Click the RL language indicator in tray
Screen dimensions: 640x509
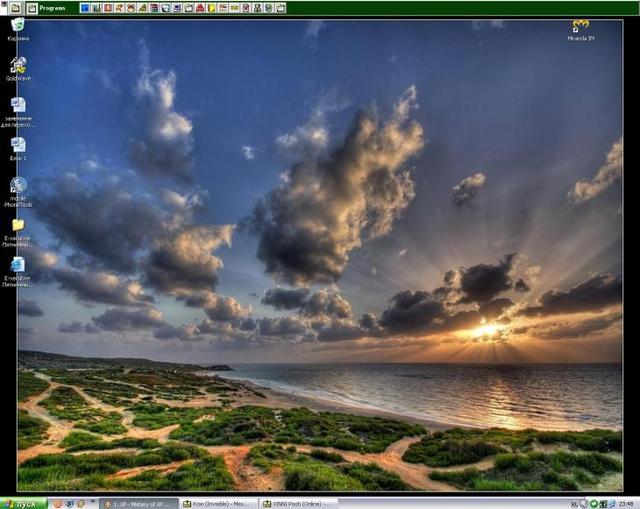(573, 503)
